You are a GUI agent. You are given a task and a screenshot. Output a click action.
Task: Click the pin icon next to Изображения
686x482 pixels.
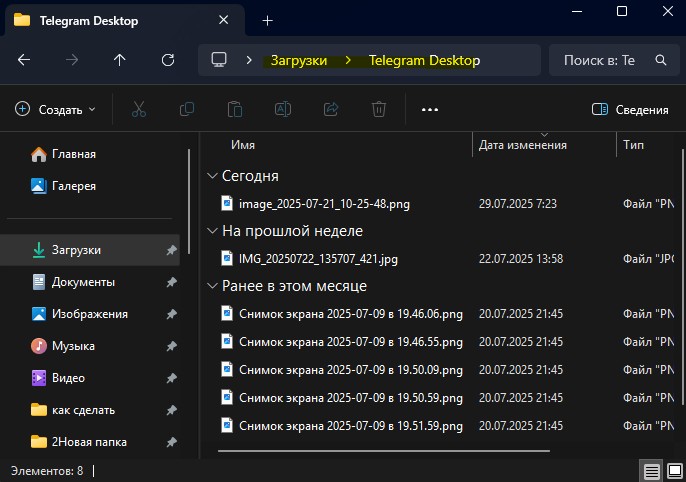[171, 314]
